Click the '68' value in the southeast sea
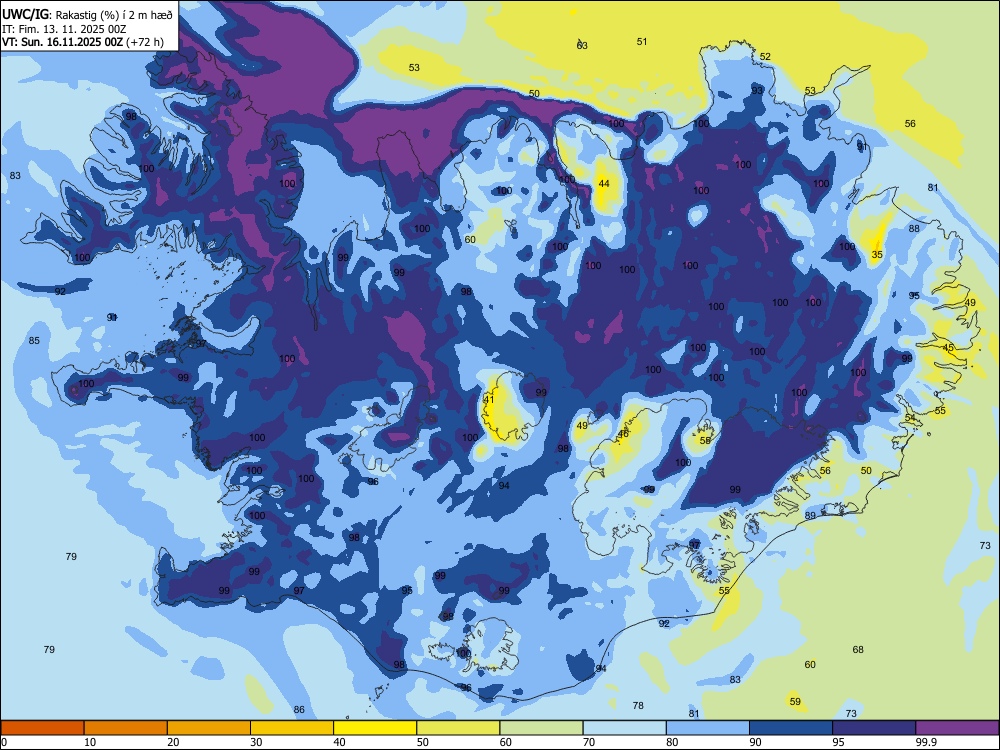1000x750 pixels. tap(858, 650)
